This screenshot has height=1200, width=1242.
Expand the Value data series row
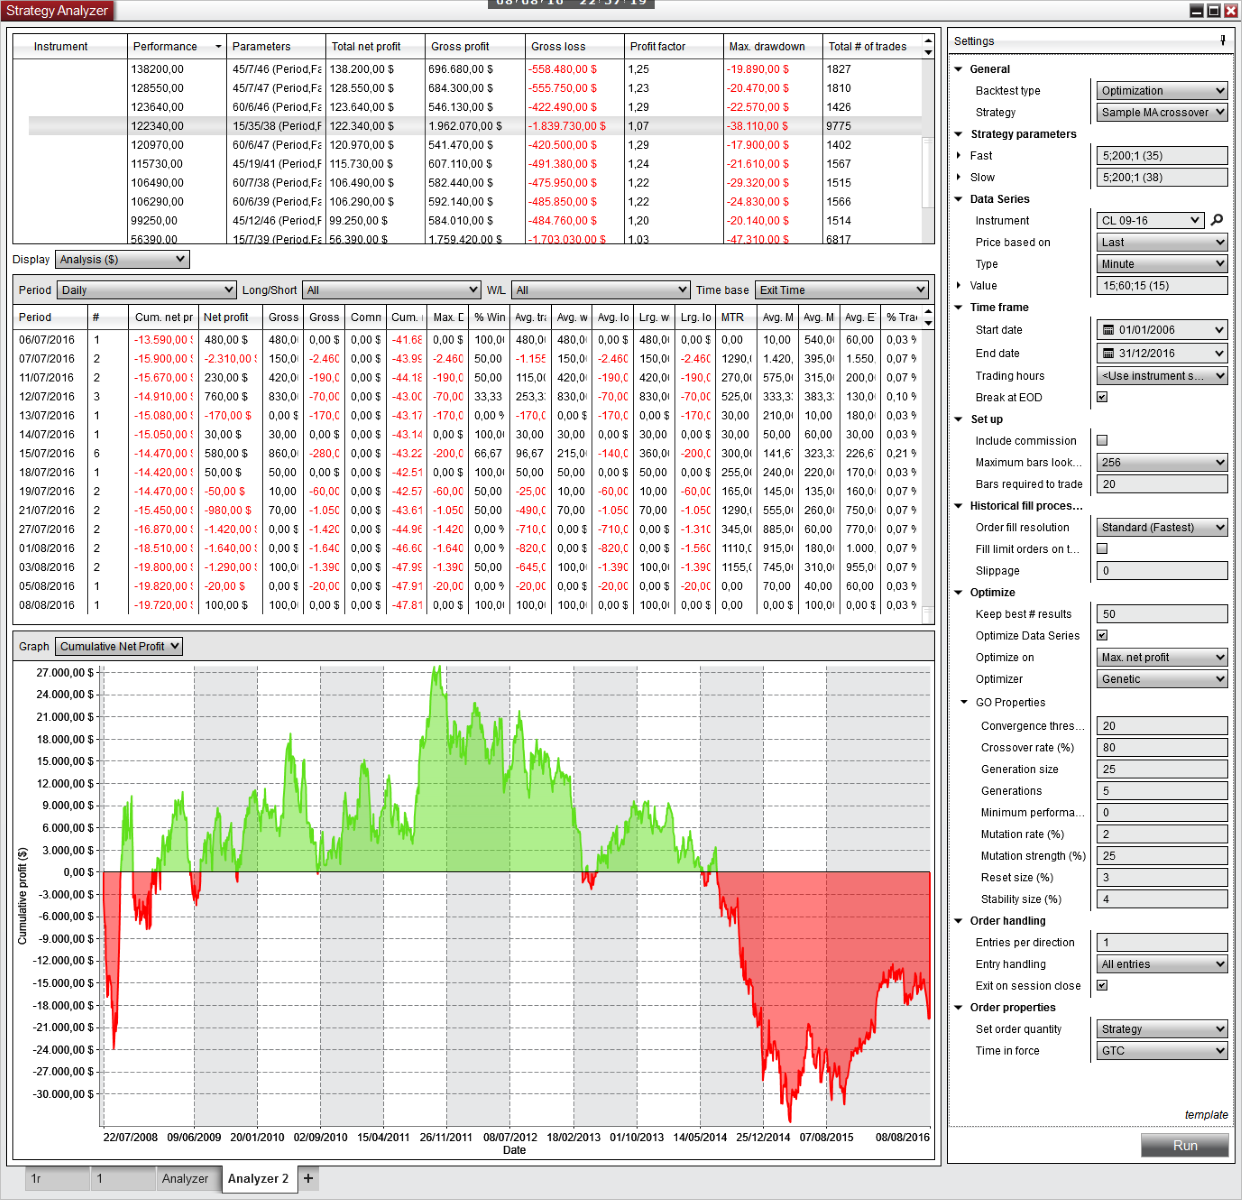[x=959, y=285]
